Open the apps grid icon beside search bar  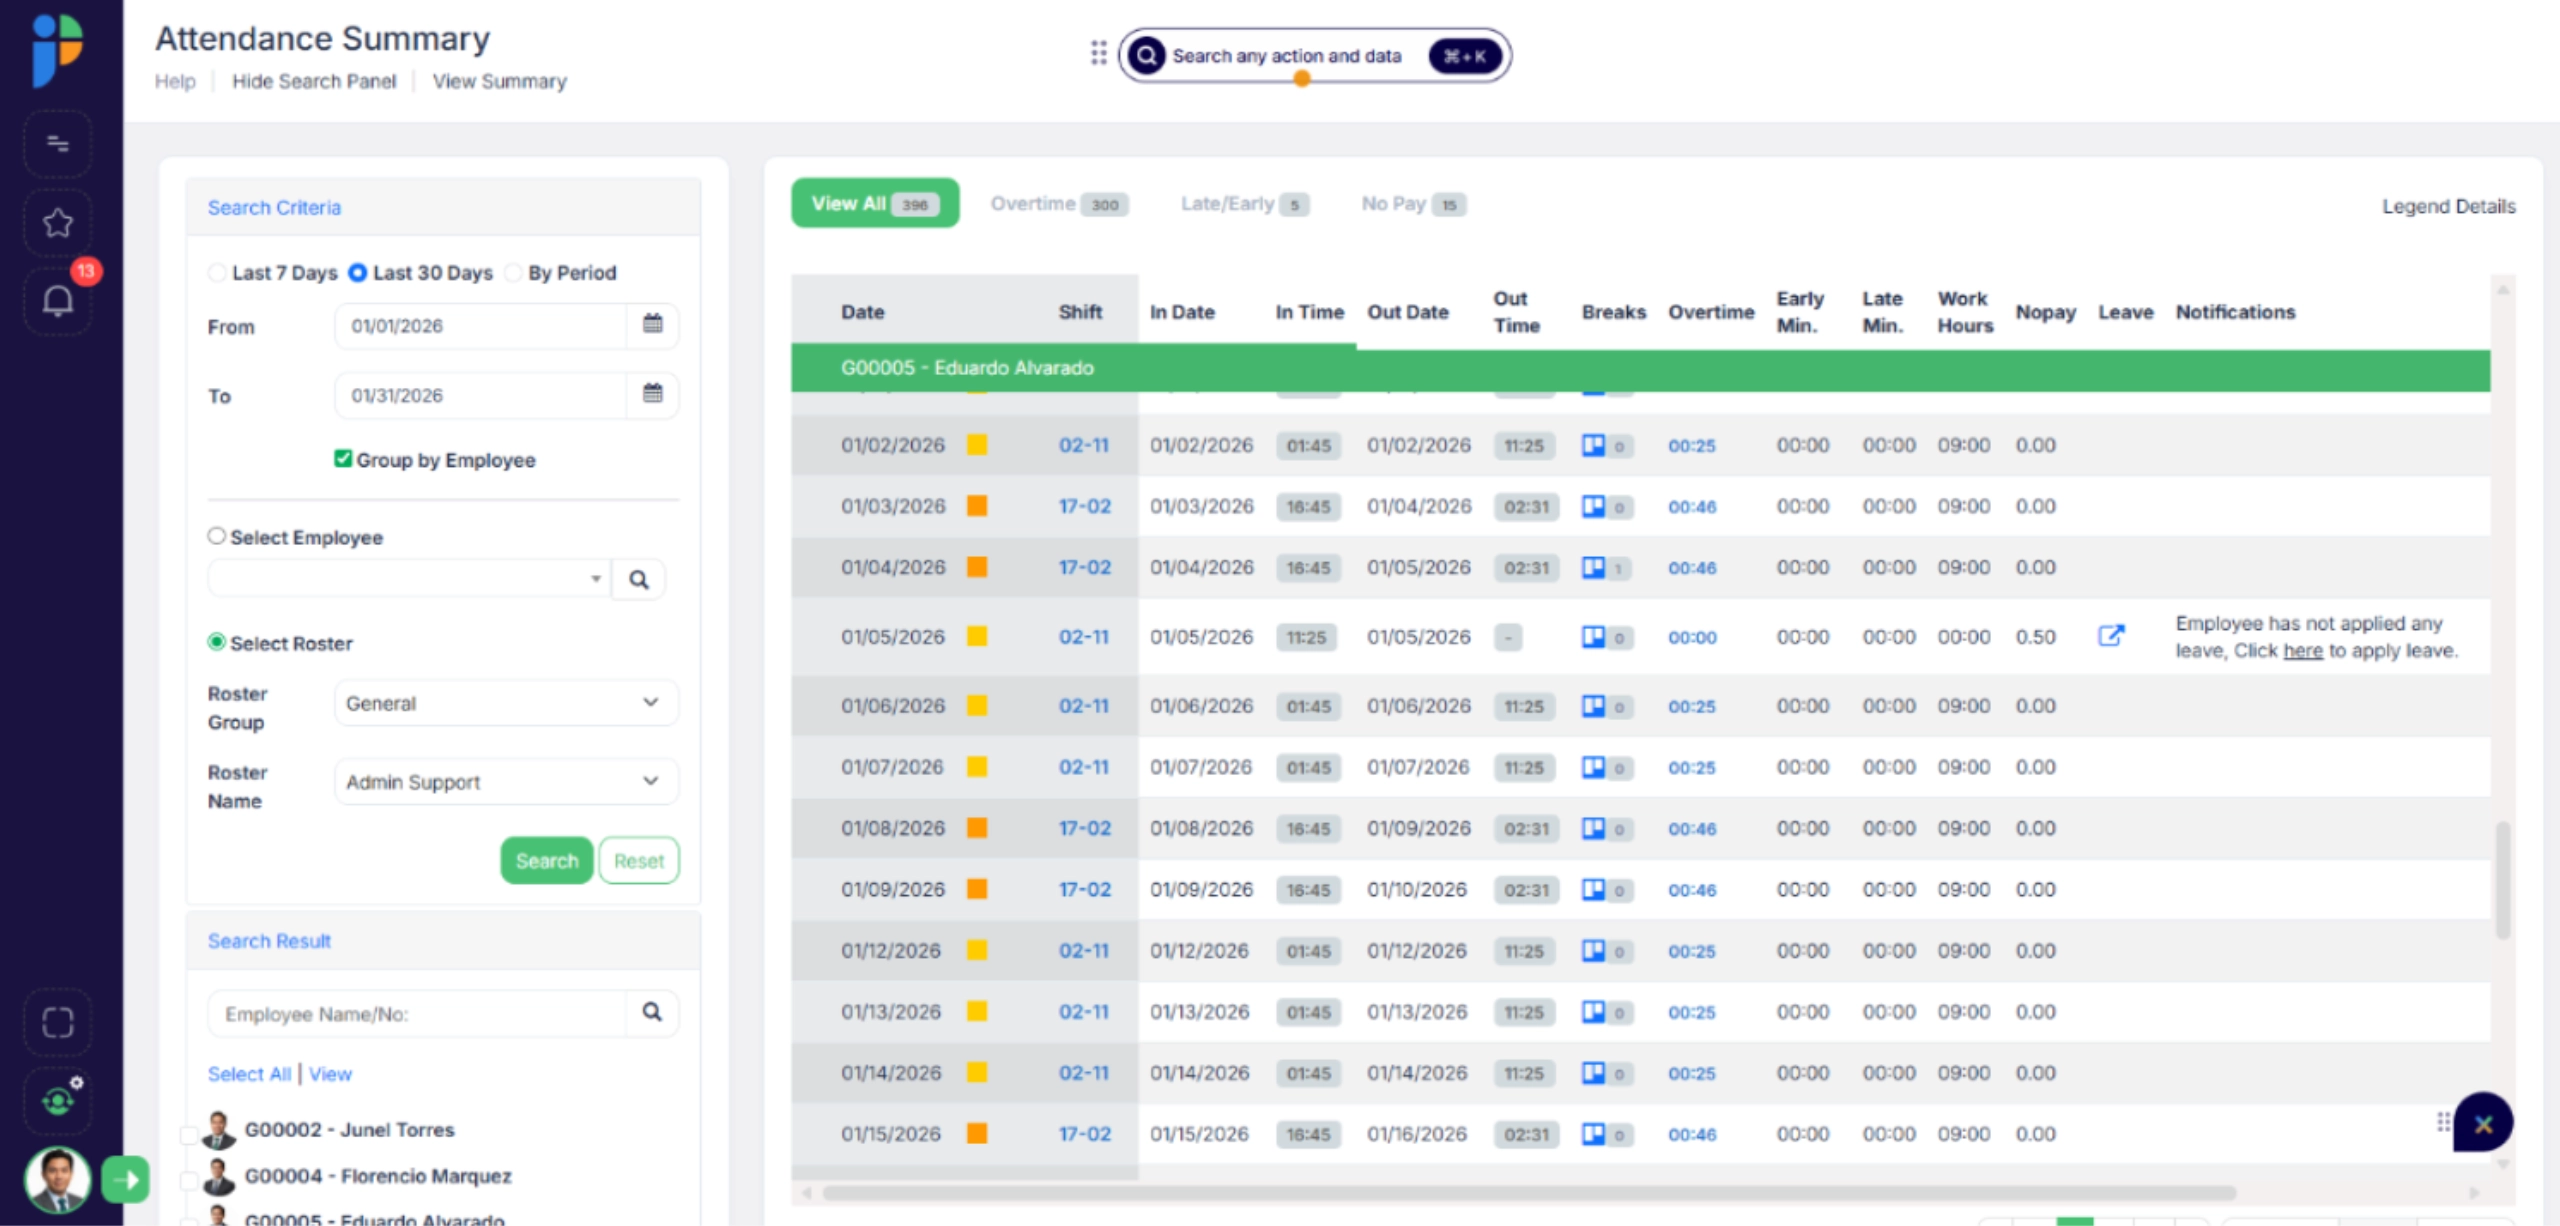[1098, 53]
